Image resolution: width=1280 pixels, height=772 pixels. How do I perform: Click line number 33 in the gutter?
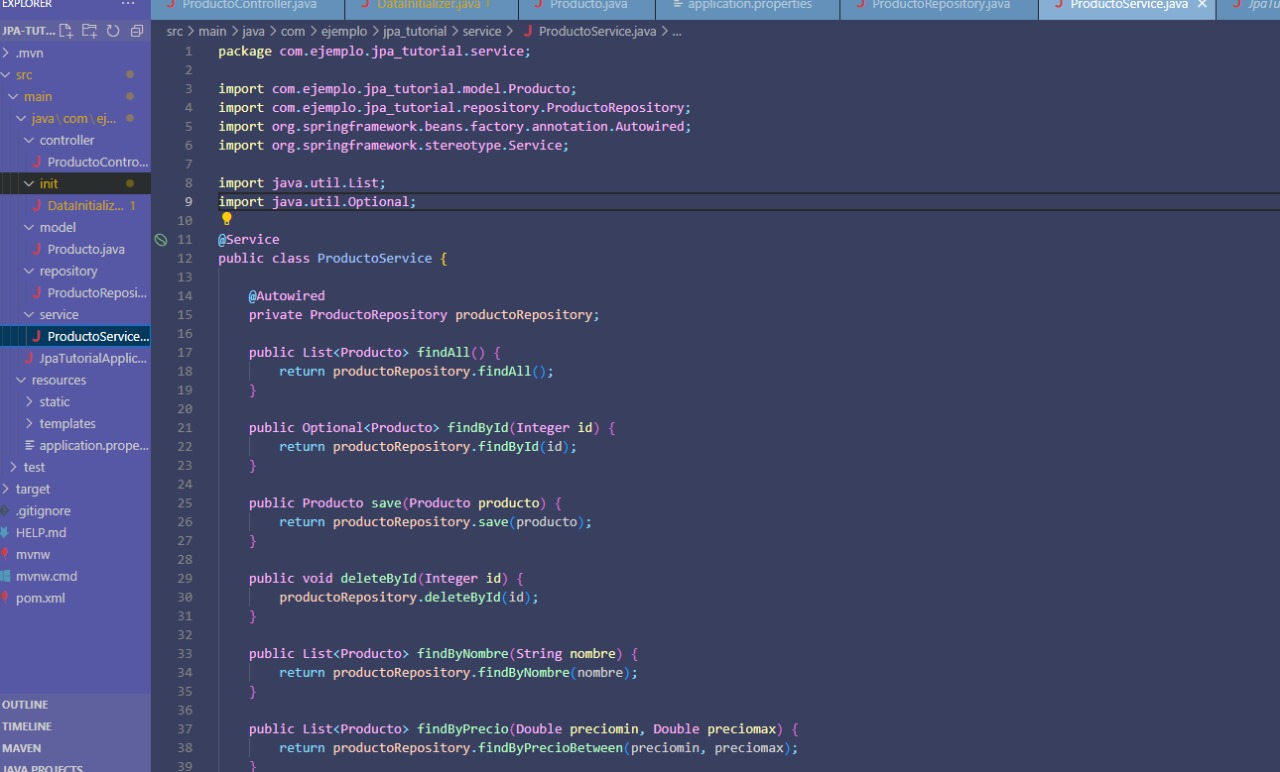[184, 654]
